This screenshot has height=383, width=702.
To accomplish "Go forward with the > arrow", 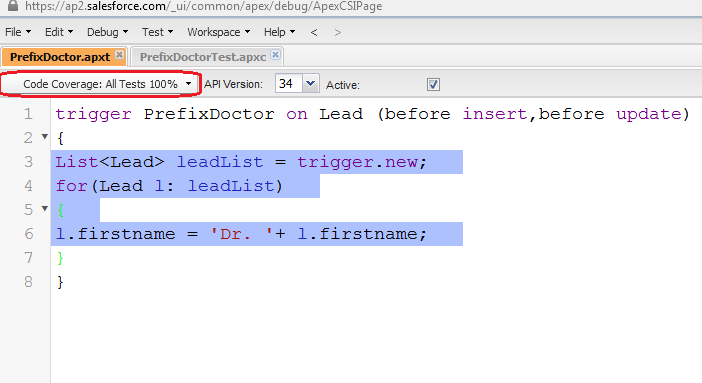I will point(338,32).
